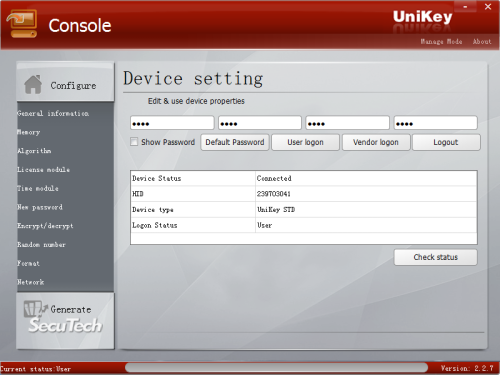This screenshot has height=375, width=500.
Task: Open the About link
Action: click(x=482, y=42)
